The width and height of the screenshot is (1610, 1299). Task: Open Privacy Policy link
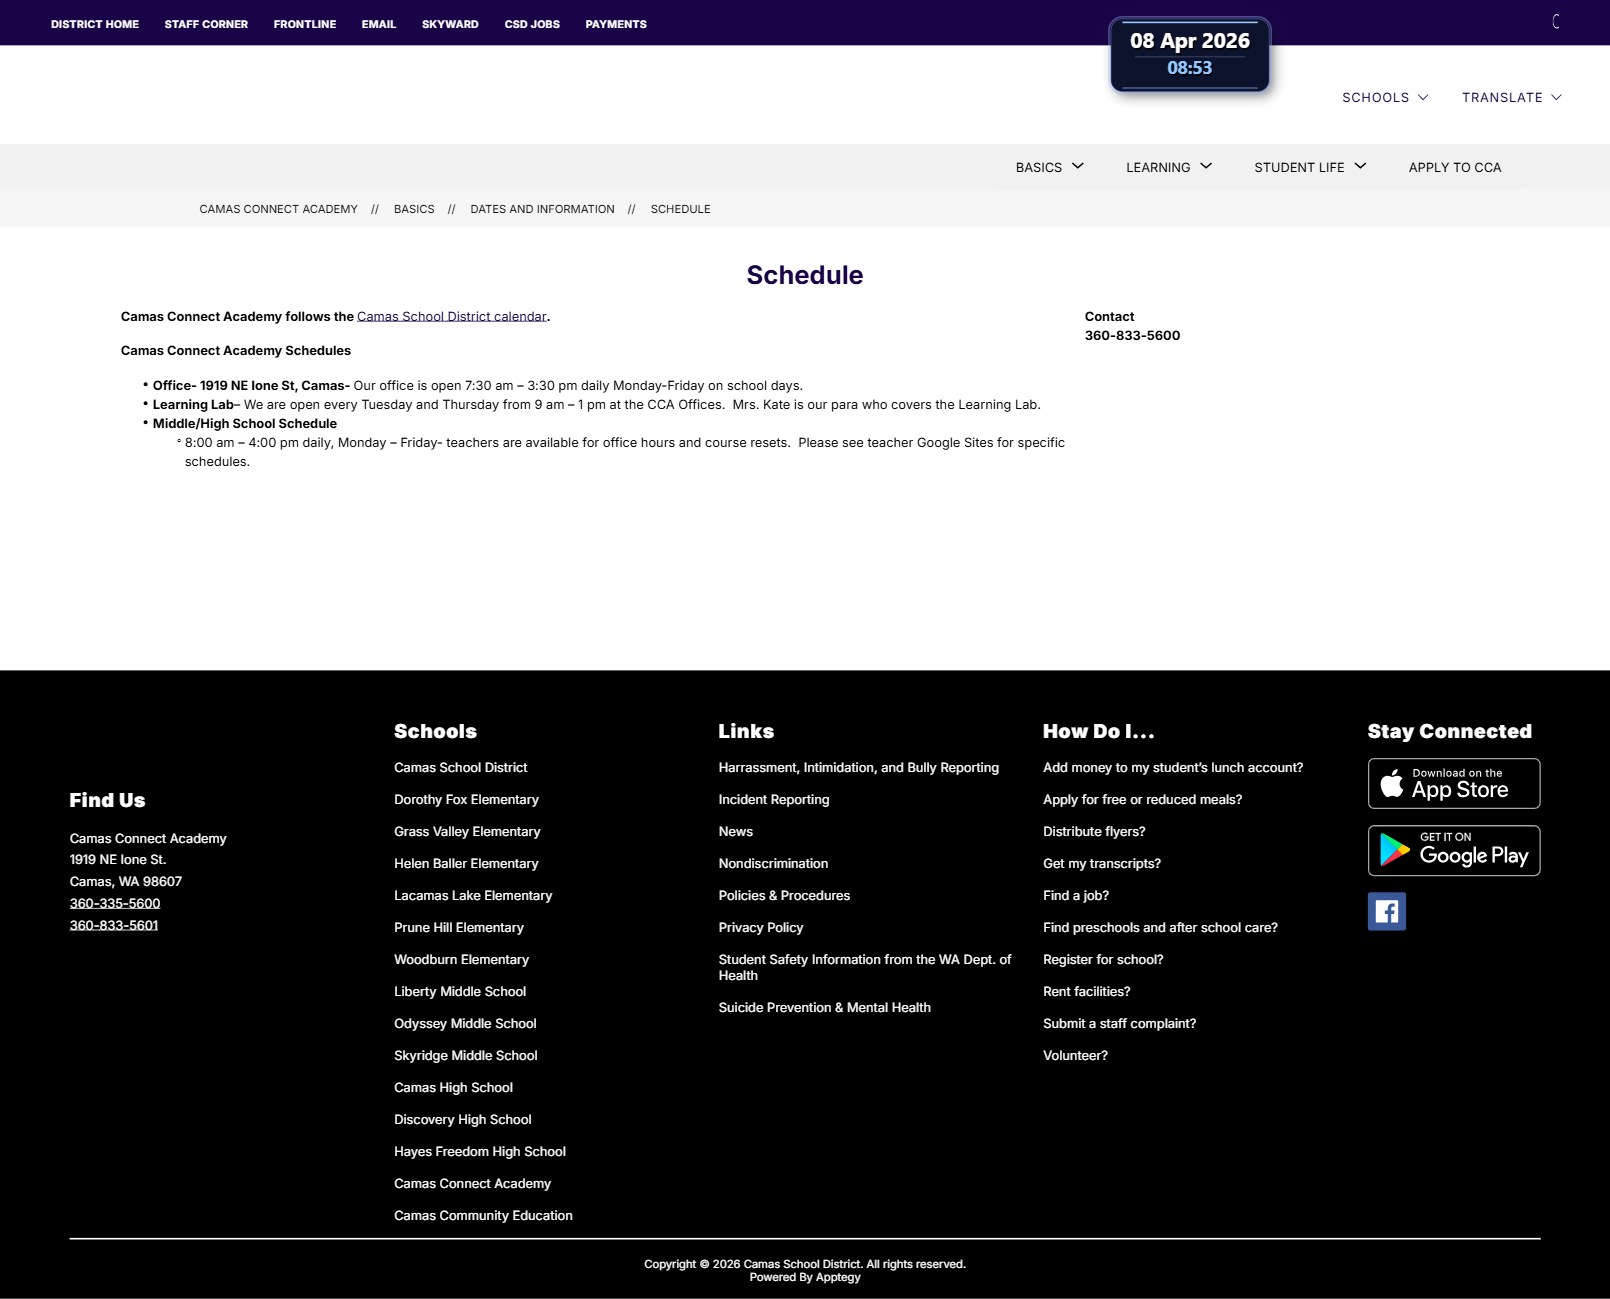761,927
